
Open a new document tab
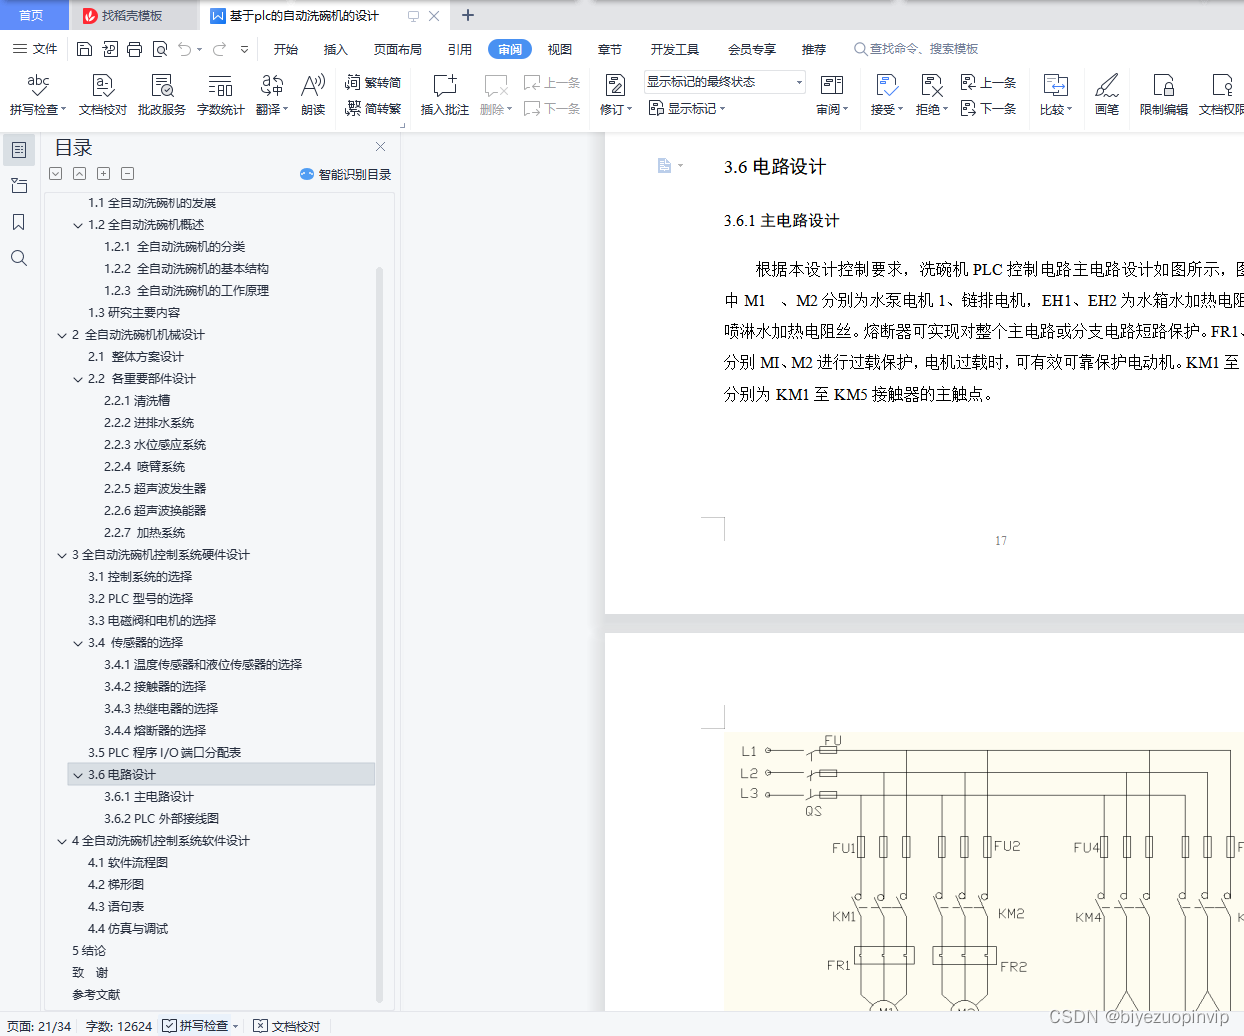467,15
